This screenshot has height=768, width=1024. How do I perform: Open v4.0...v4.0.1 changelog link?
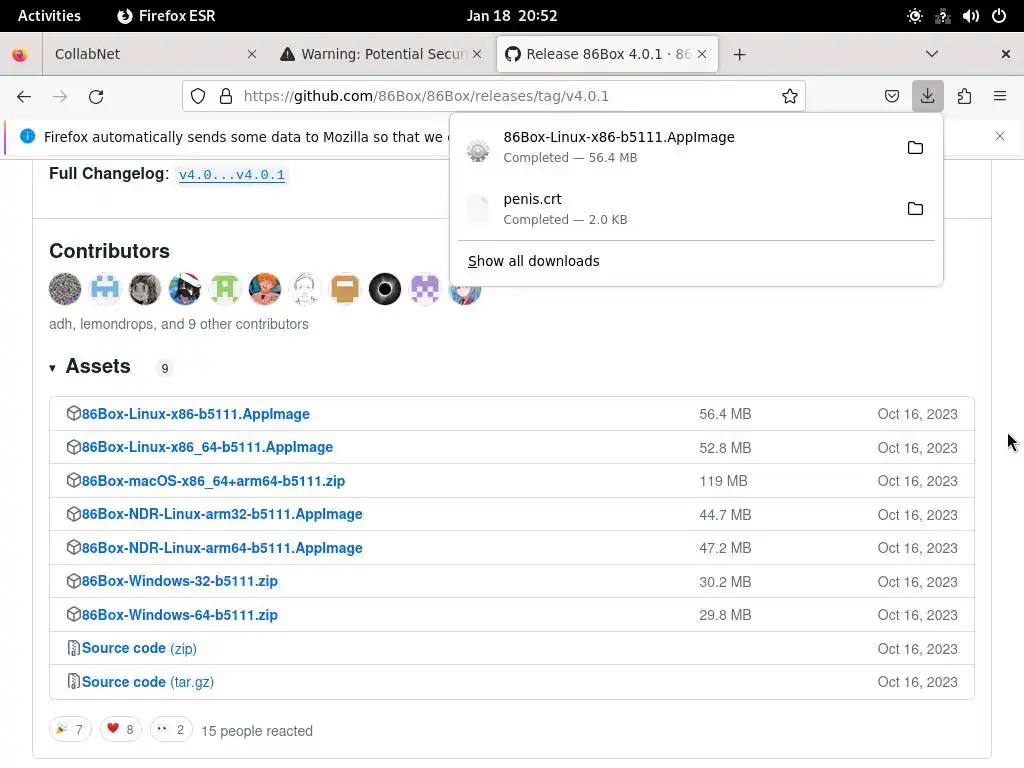[232, 175]
